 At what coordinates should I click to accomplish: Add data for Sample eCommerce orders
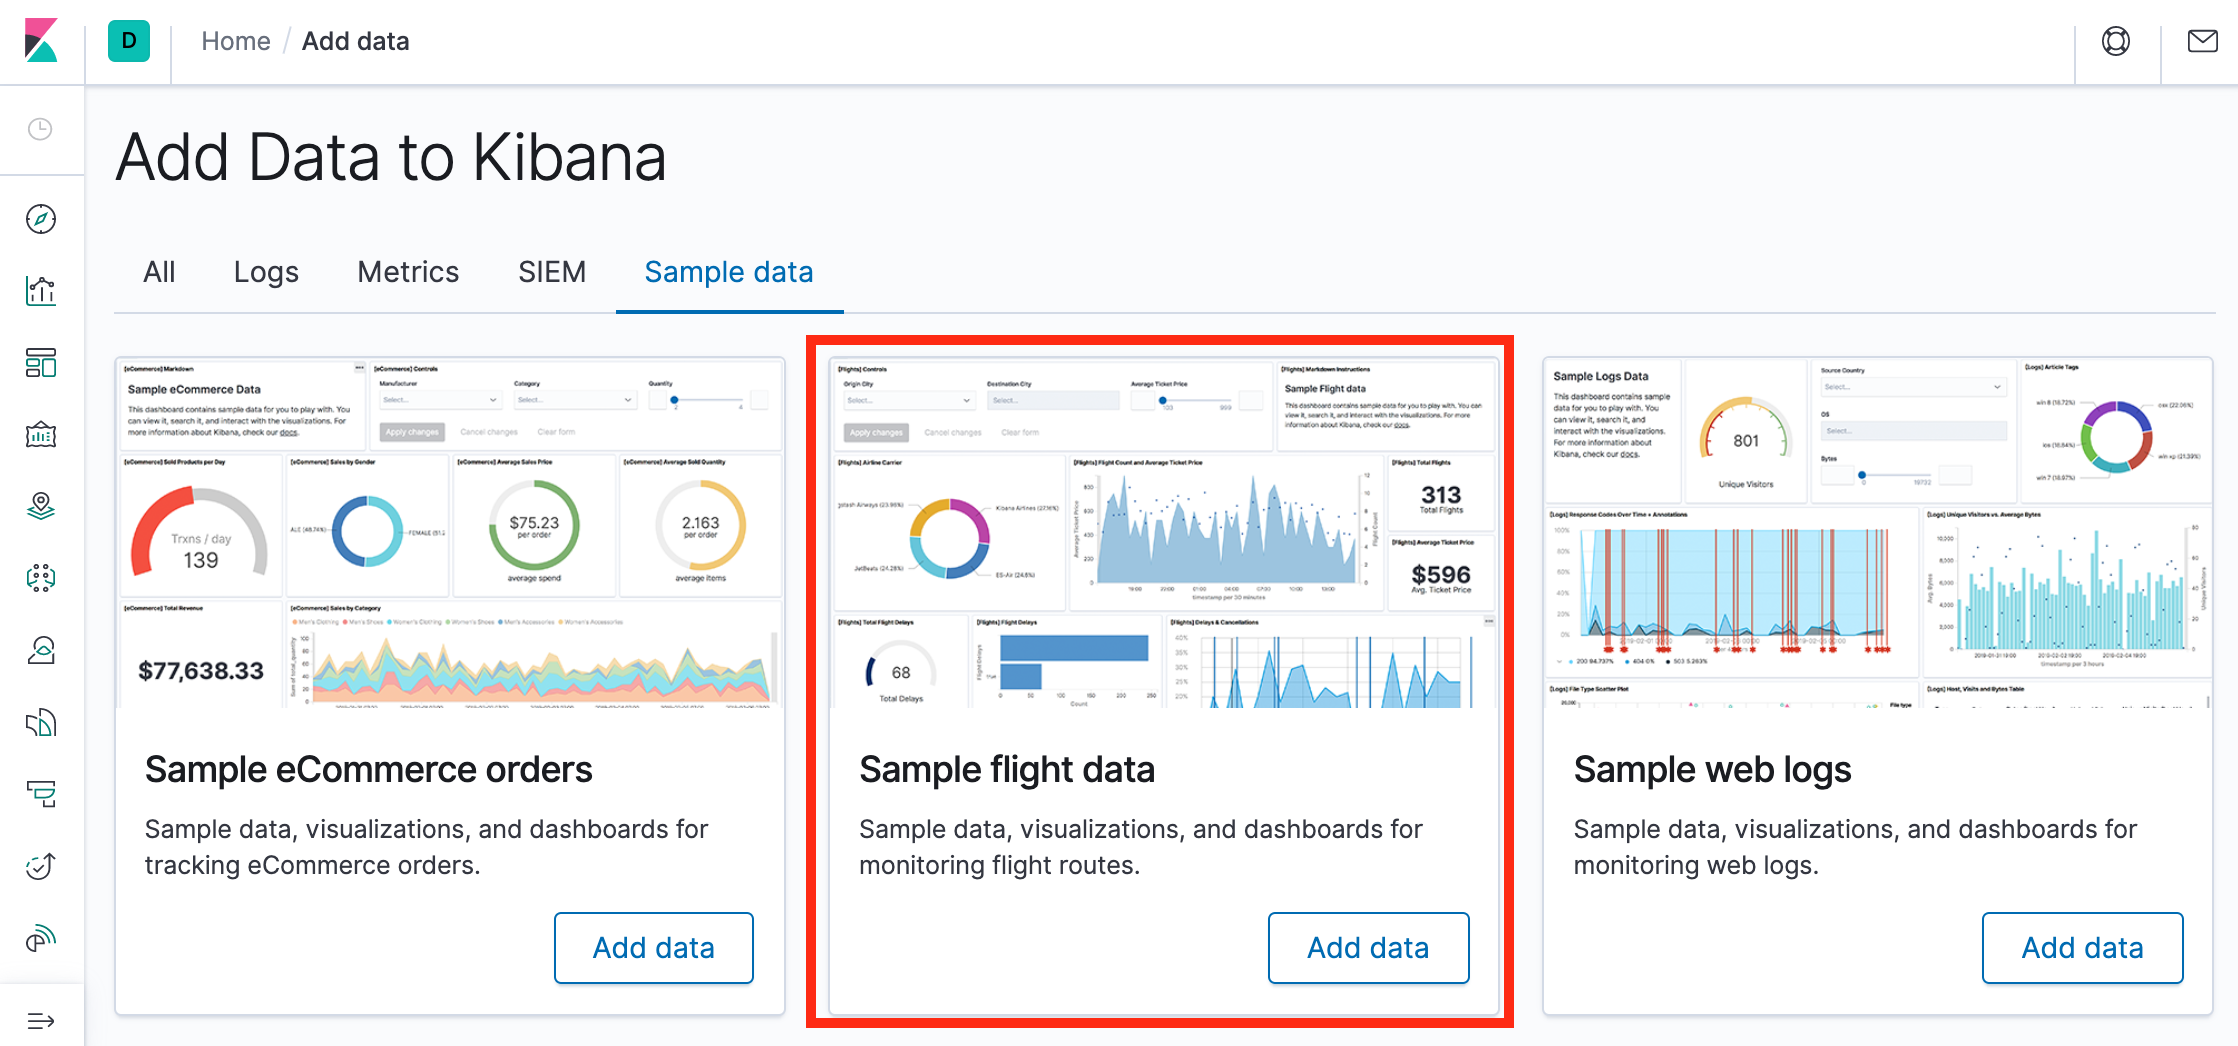(654, 948)
